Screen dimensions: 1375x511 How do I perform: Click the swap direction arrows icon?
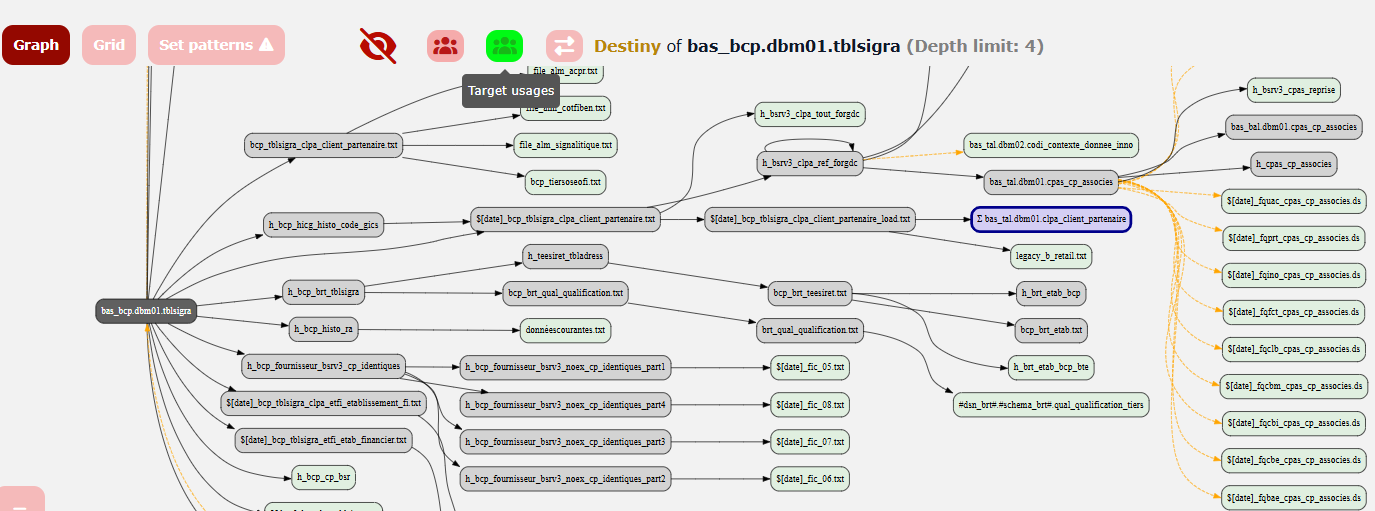click(564, 45)
